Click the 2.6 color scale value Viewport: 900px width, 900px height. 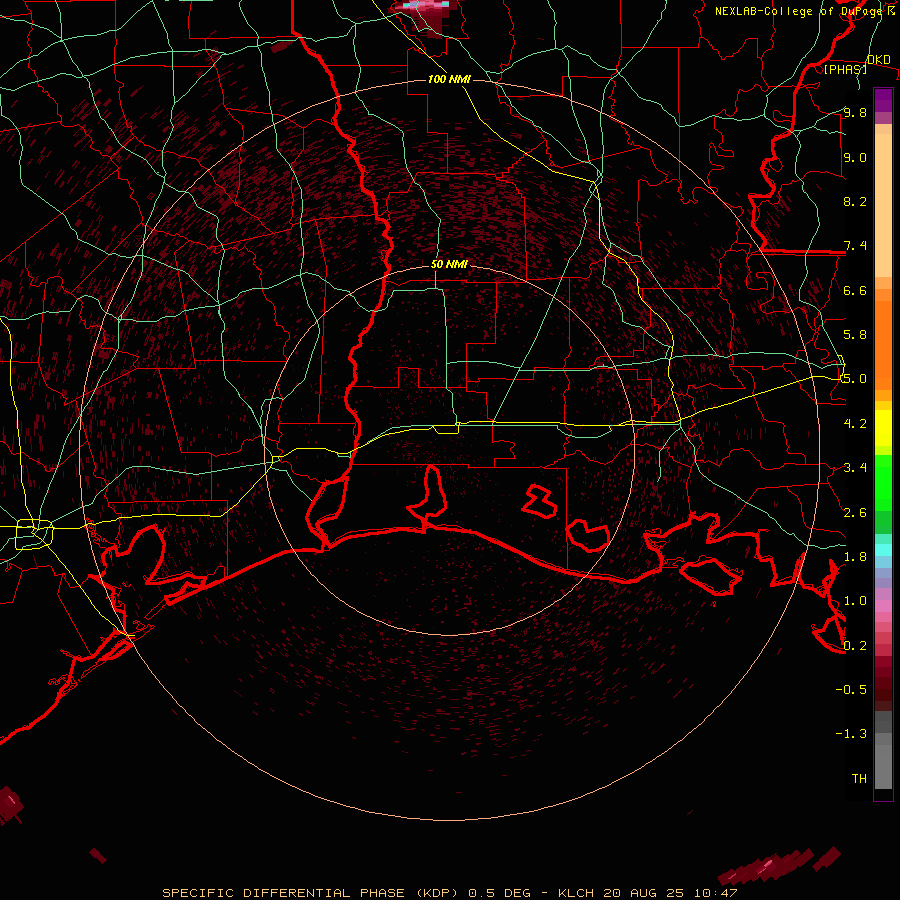click(855, 513)
